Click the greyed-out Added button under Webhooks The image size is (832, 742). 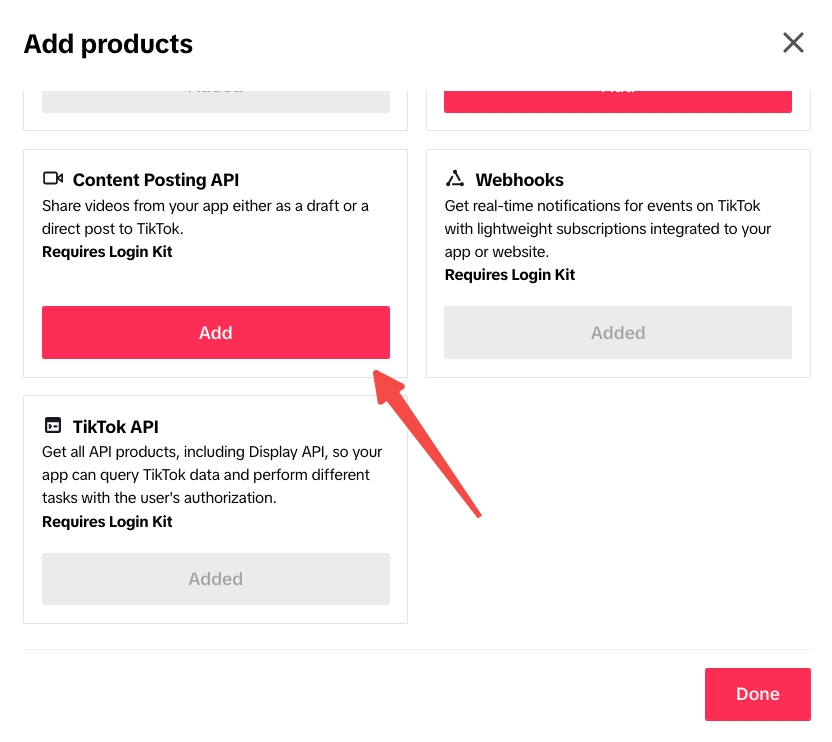click(x=618, y=332)
